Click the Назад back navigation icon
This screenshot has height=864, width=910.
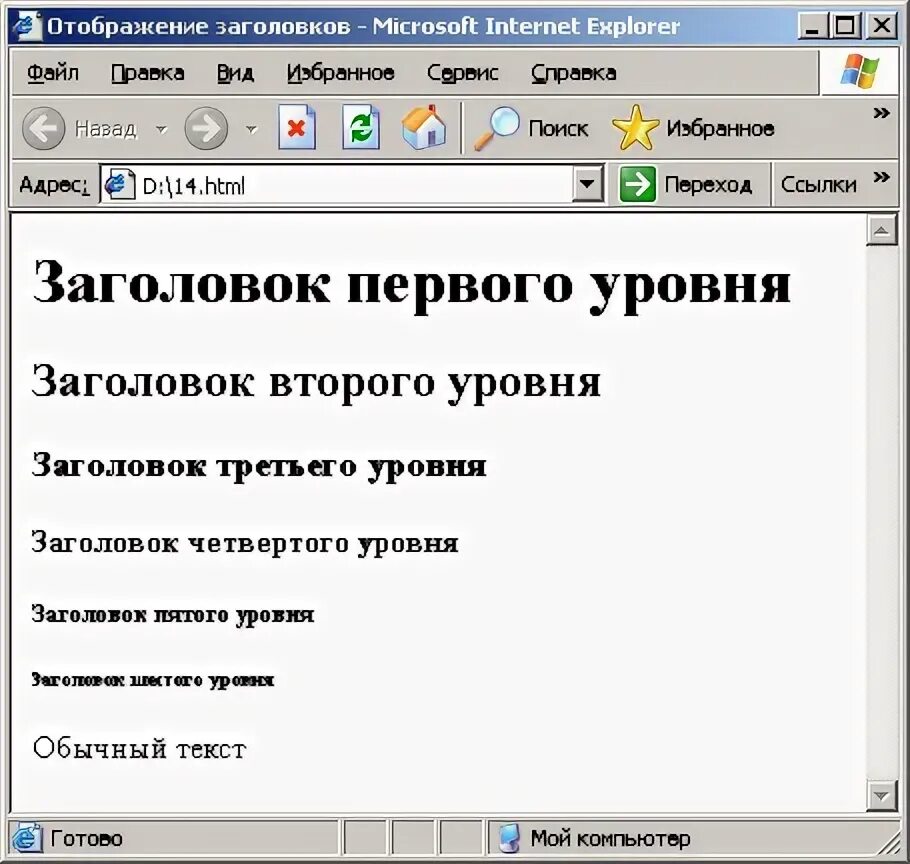42,128
